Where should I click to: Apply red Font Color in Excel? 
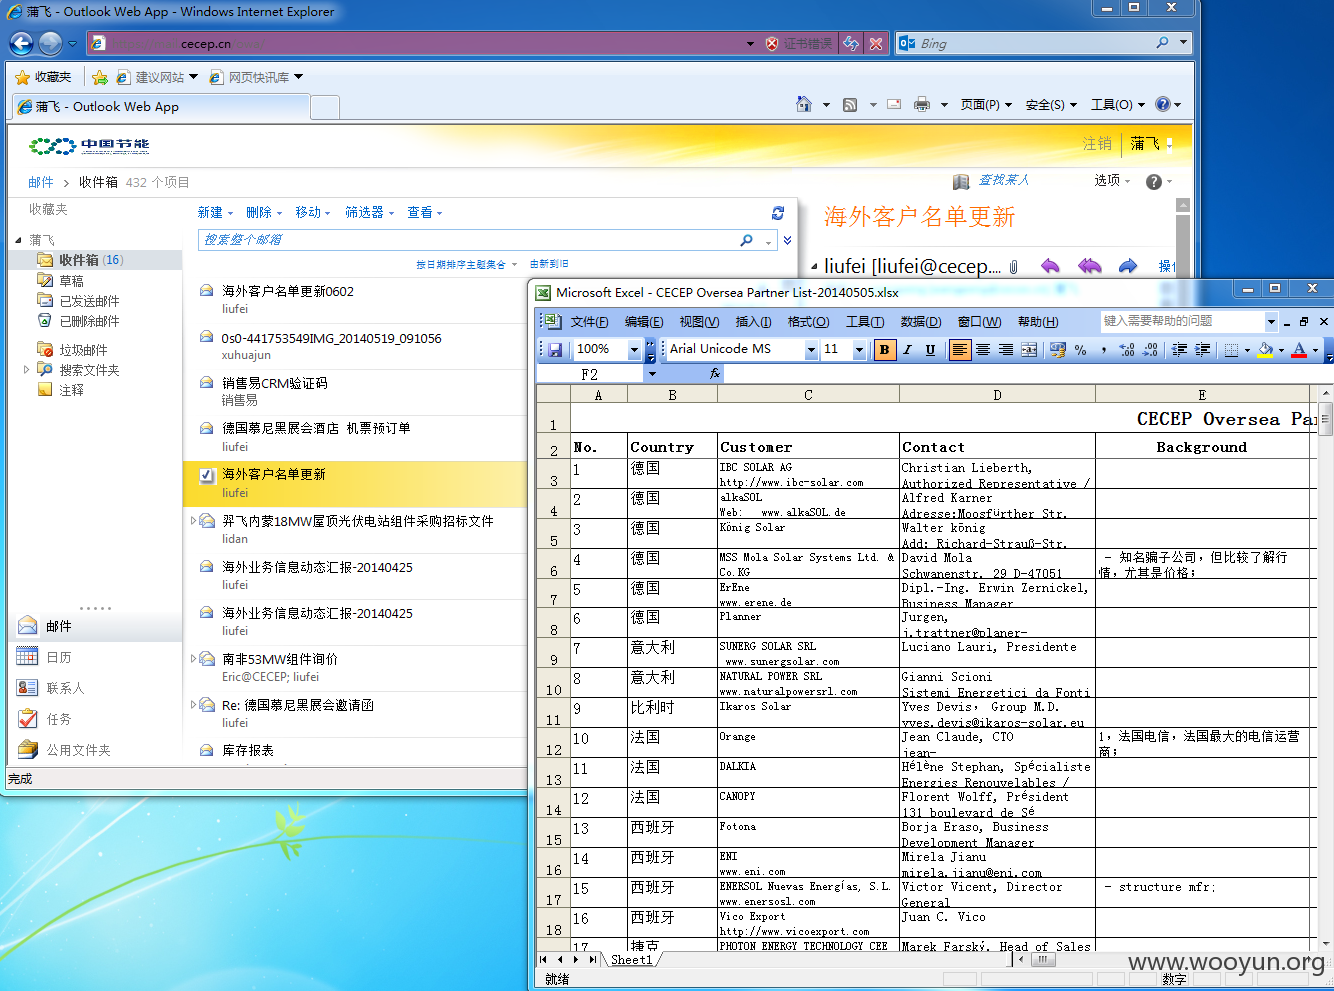1299,349
